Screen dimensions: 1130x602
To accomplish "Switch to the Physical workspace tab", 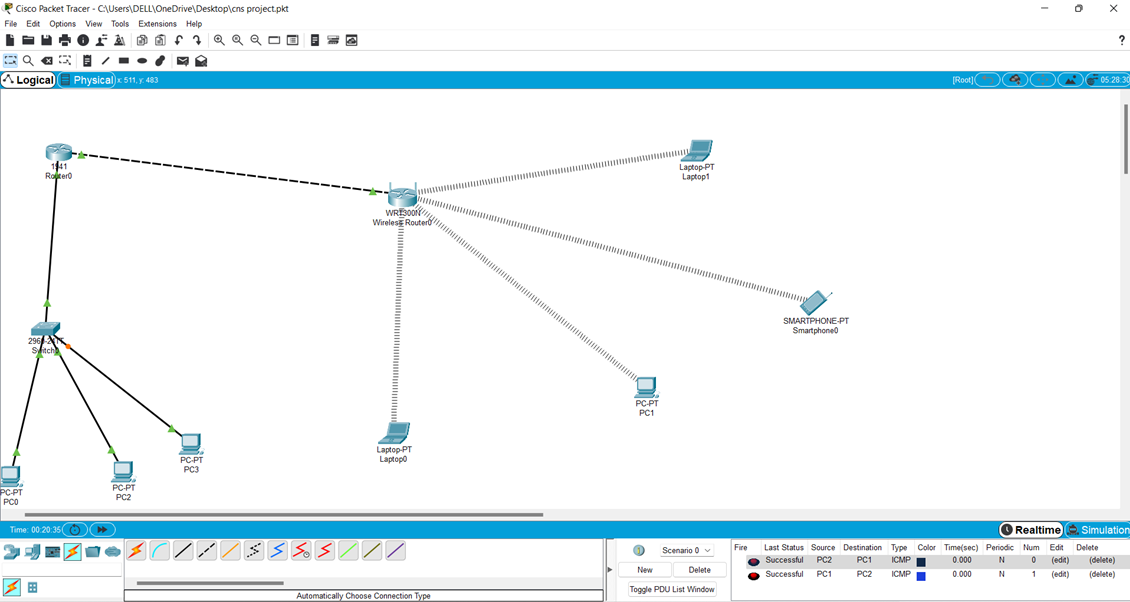I will click(x=86, y=79).
